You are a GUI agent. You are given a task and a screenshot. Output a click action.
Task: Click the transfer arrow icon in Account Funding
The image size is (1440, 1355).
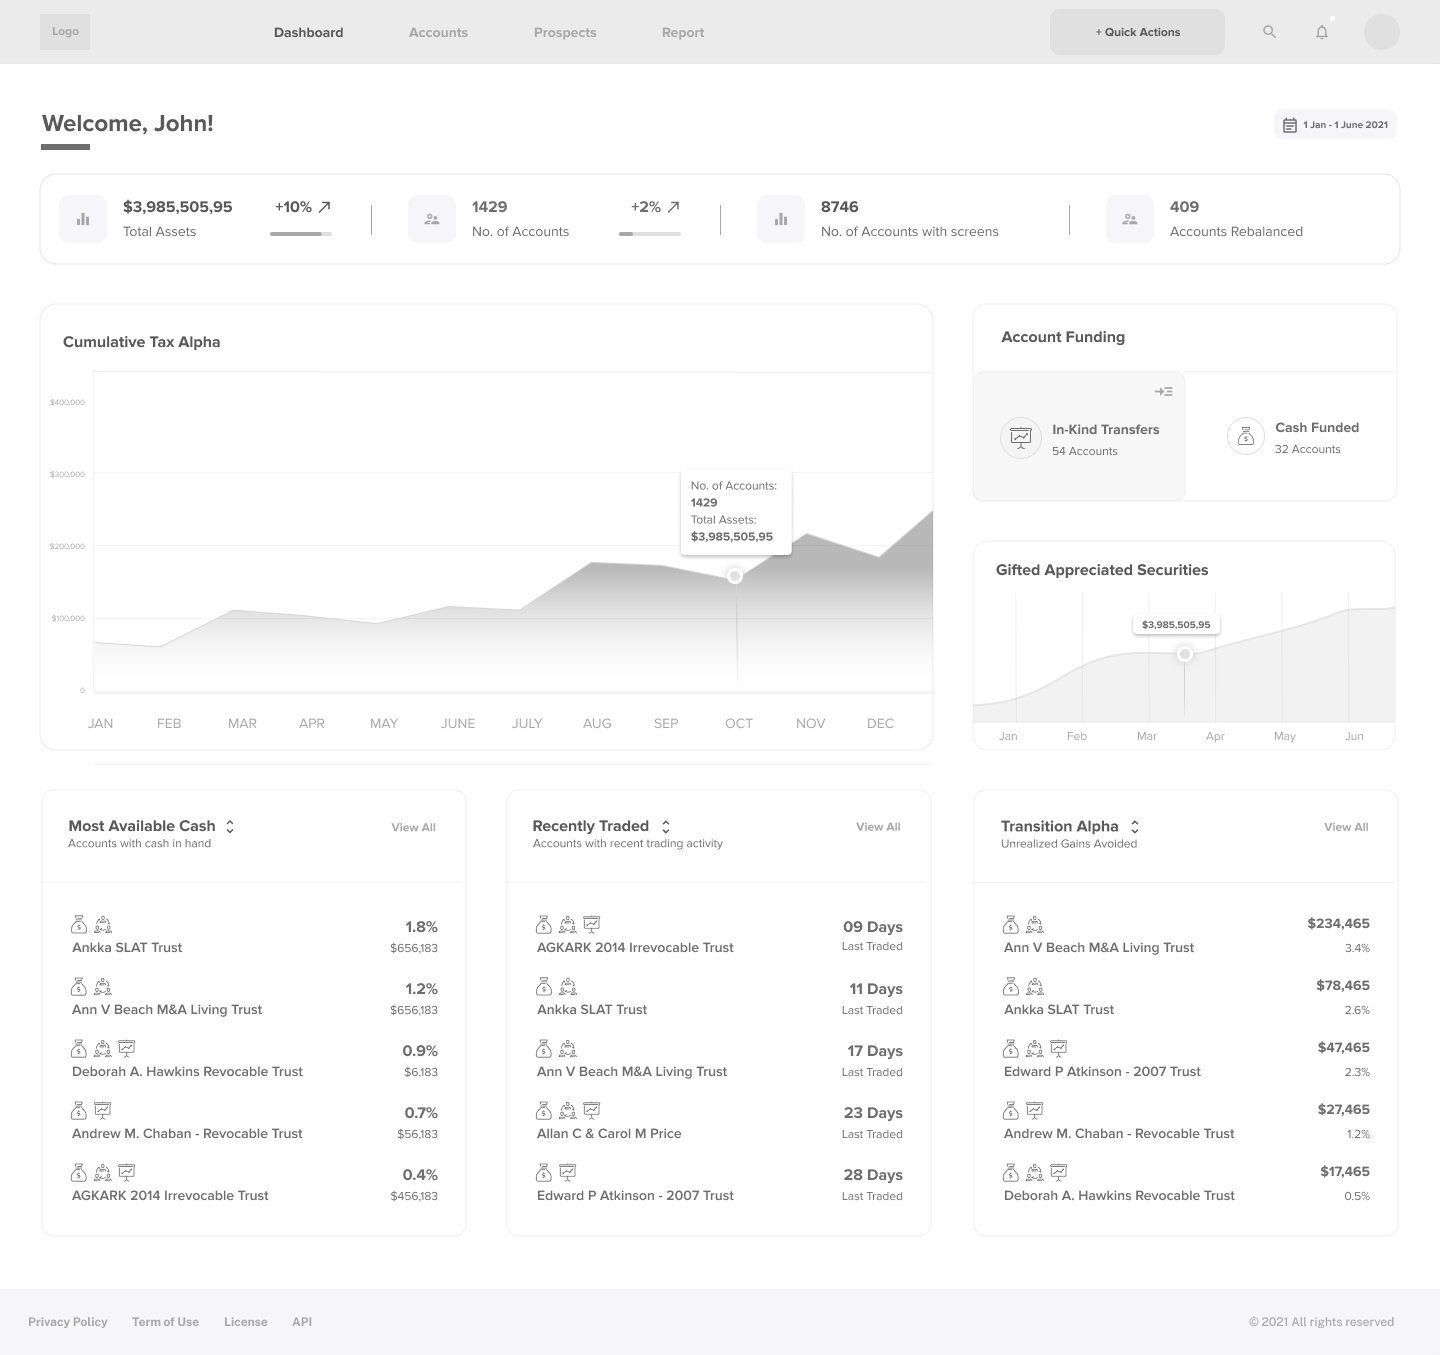point(1163,391)
